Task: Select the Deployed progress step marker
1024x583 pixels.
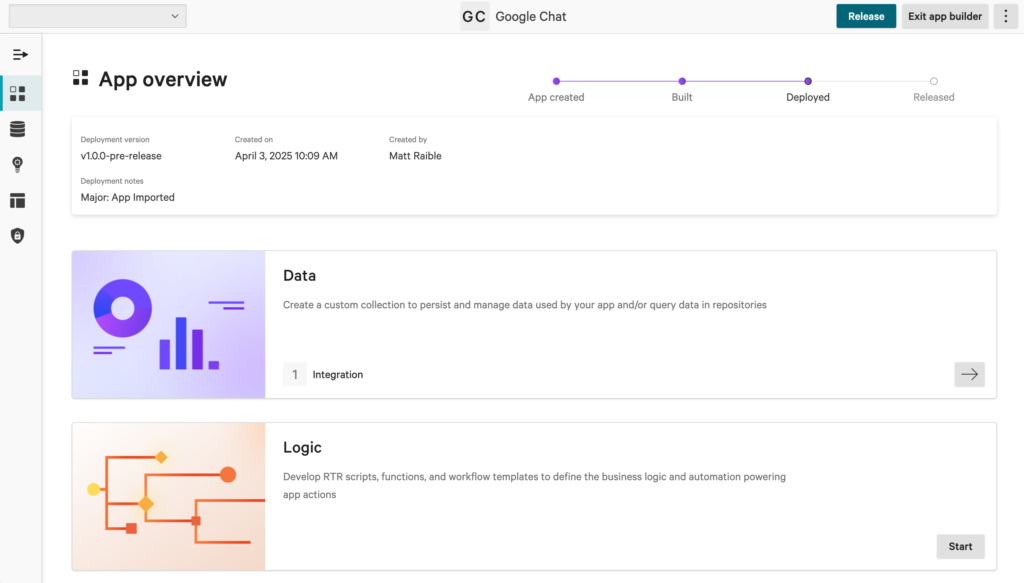Action: pos(808,82)
